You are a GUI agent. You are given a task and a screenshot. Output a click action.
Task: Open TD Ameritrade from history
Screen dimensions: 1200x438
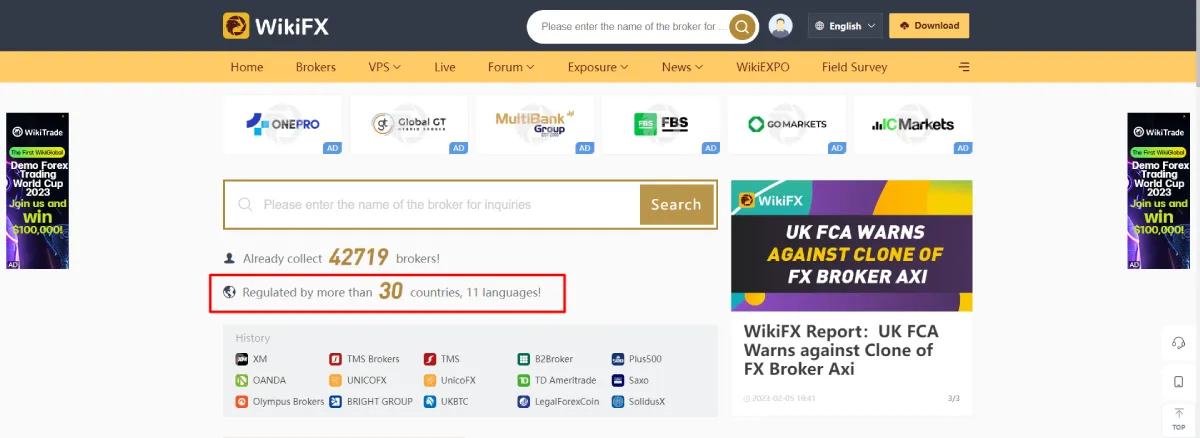click(557, 380)
